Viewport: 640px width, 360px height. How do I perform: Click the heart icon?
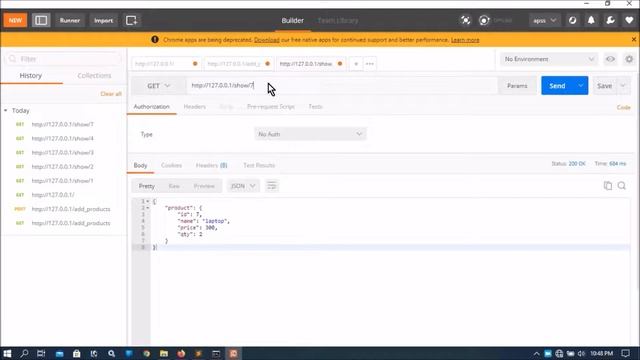[x=629, y=20]
